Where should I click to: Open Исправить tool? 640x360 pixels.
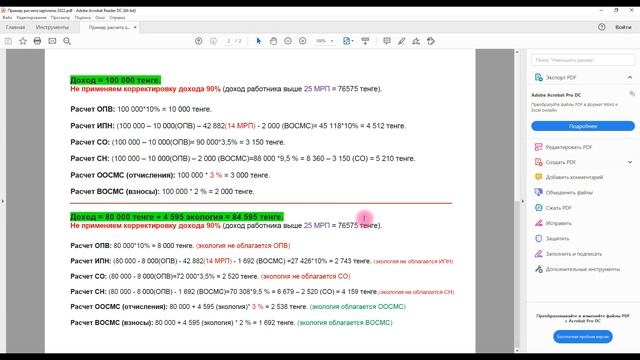[x=553, y=223]
